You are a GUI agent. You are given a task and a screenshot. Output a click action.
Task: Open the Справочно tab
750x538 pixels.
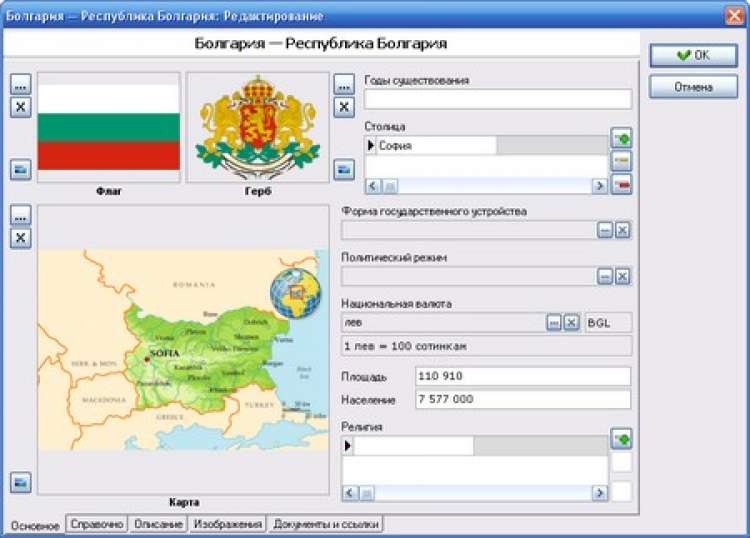click(x=97, y=524)
